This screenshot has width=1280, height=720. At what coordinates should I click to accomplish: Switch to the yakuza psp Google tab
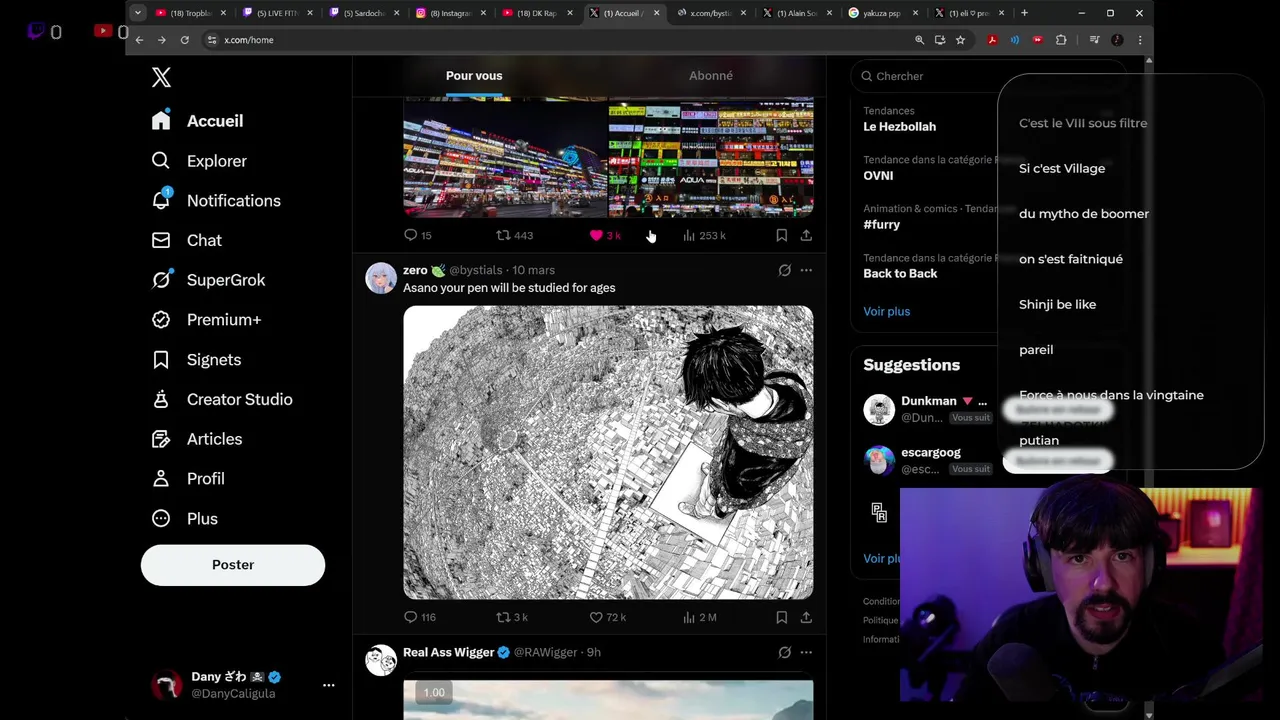coord(882,13)
